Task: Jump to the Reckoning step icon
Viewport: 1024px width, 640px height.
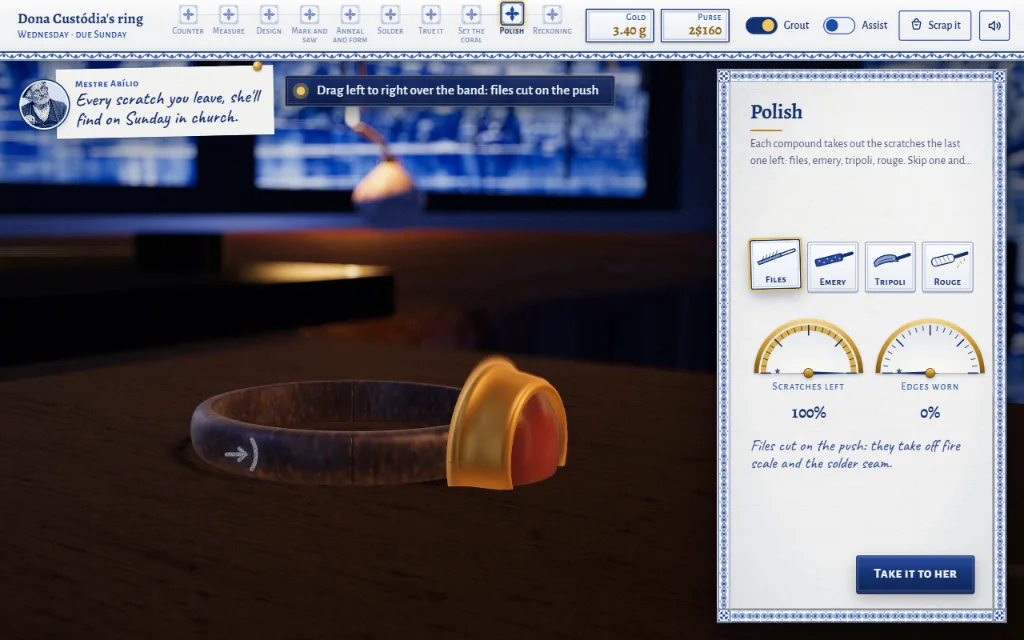Action: (552, 14)
